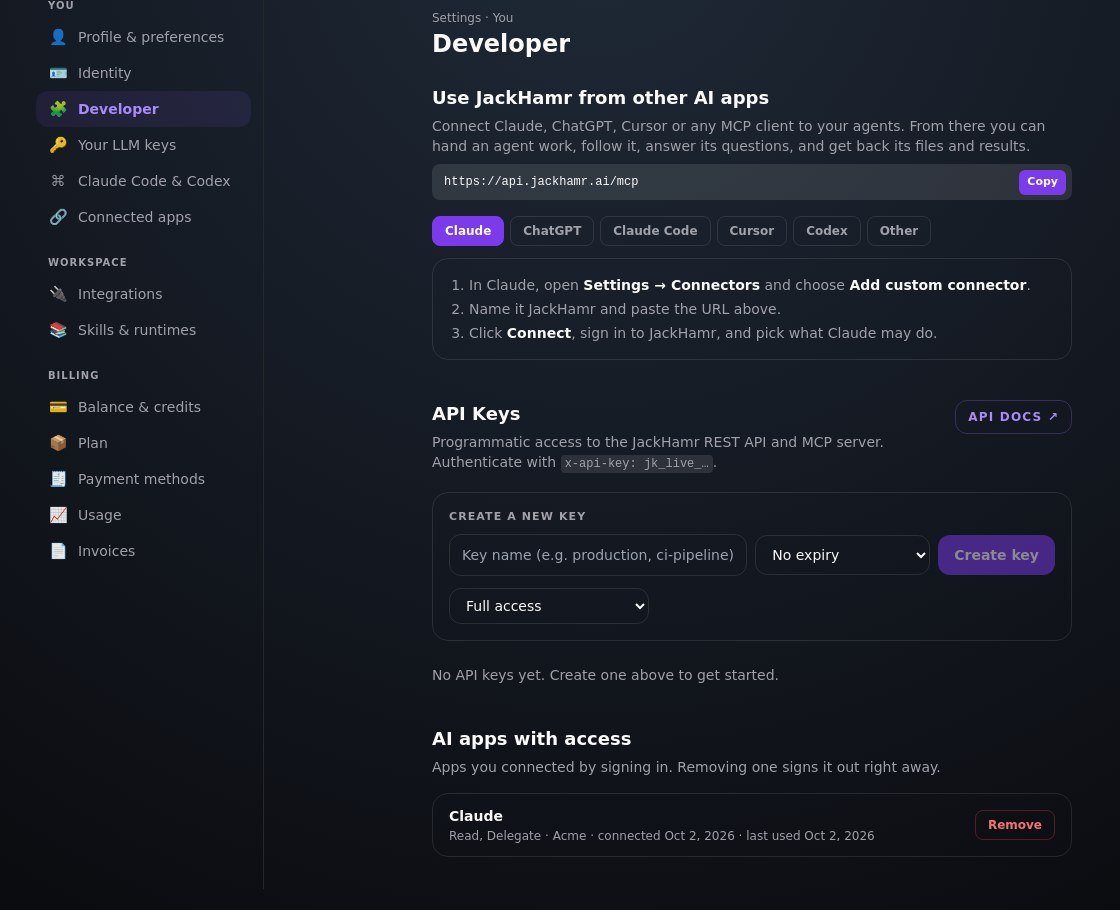1120x910 pixels.
Task: Open Payment methods page
Action: tap(143, 479)
